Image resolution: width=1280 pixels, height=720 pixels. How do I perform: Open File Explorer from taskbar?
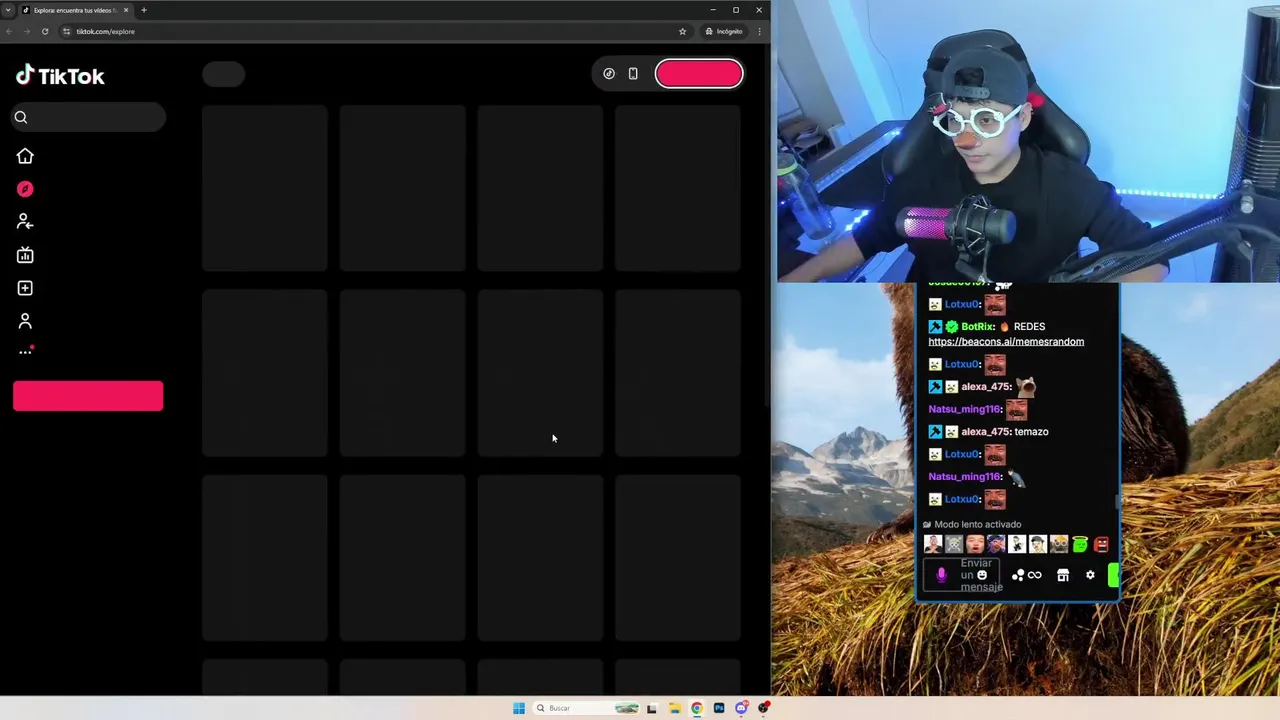[675, 708]
